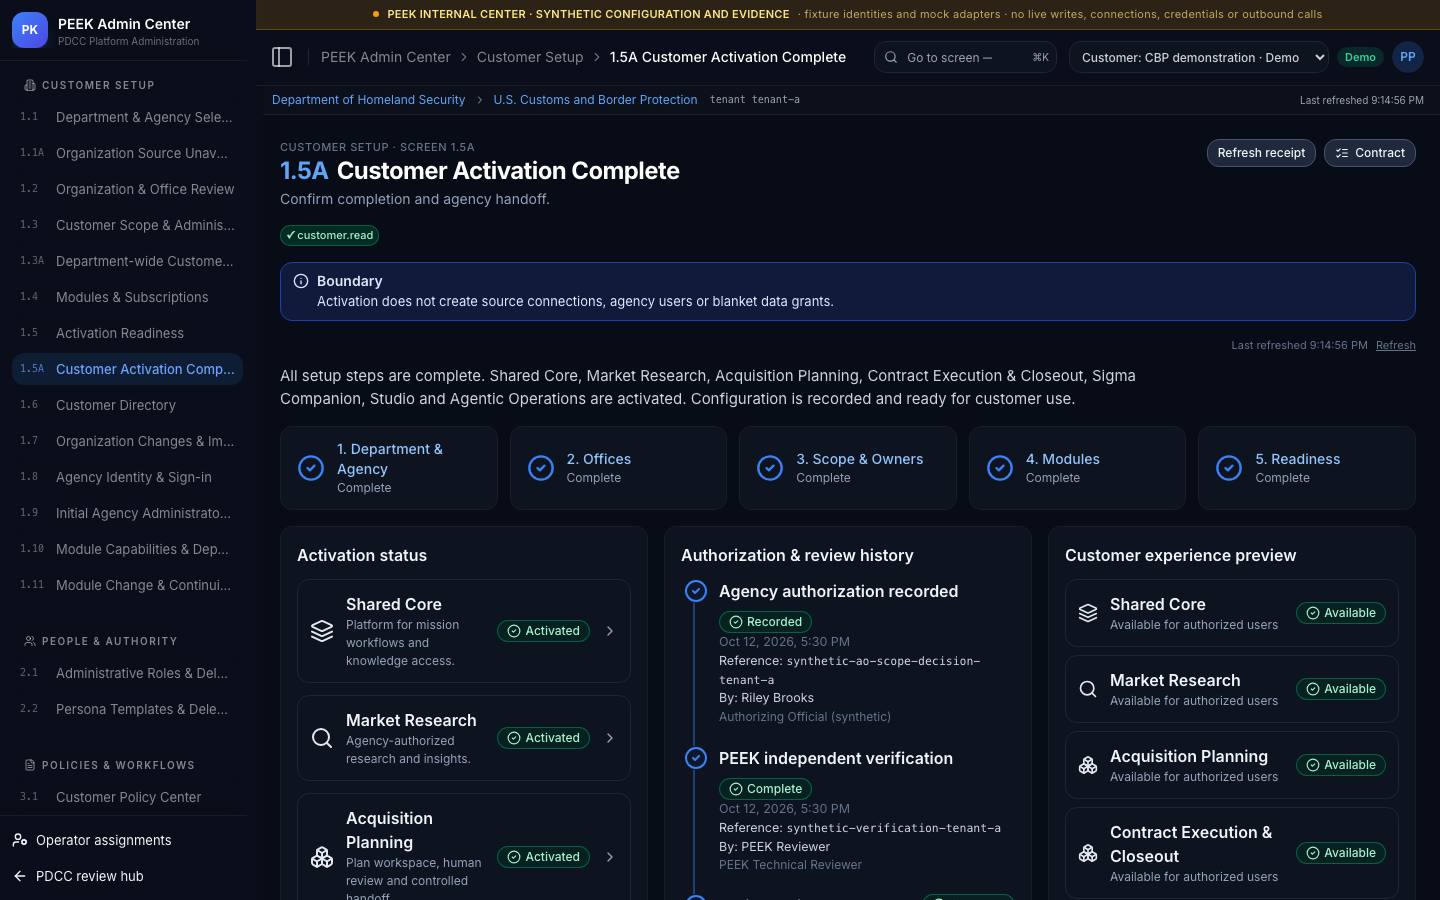Click the Shared Core layers icon in Activation status

coord(322,631)
